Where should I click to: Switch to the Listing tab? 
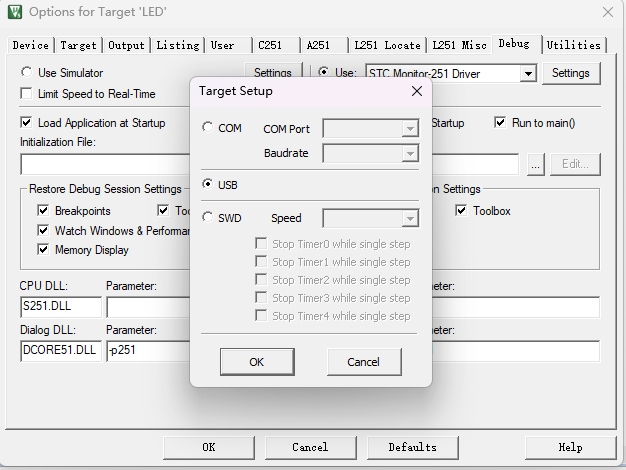coord(178,45)
